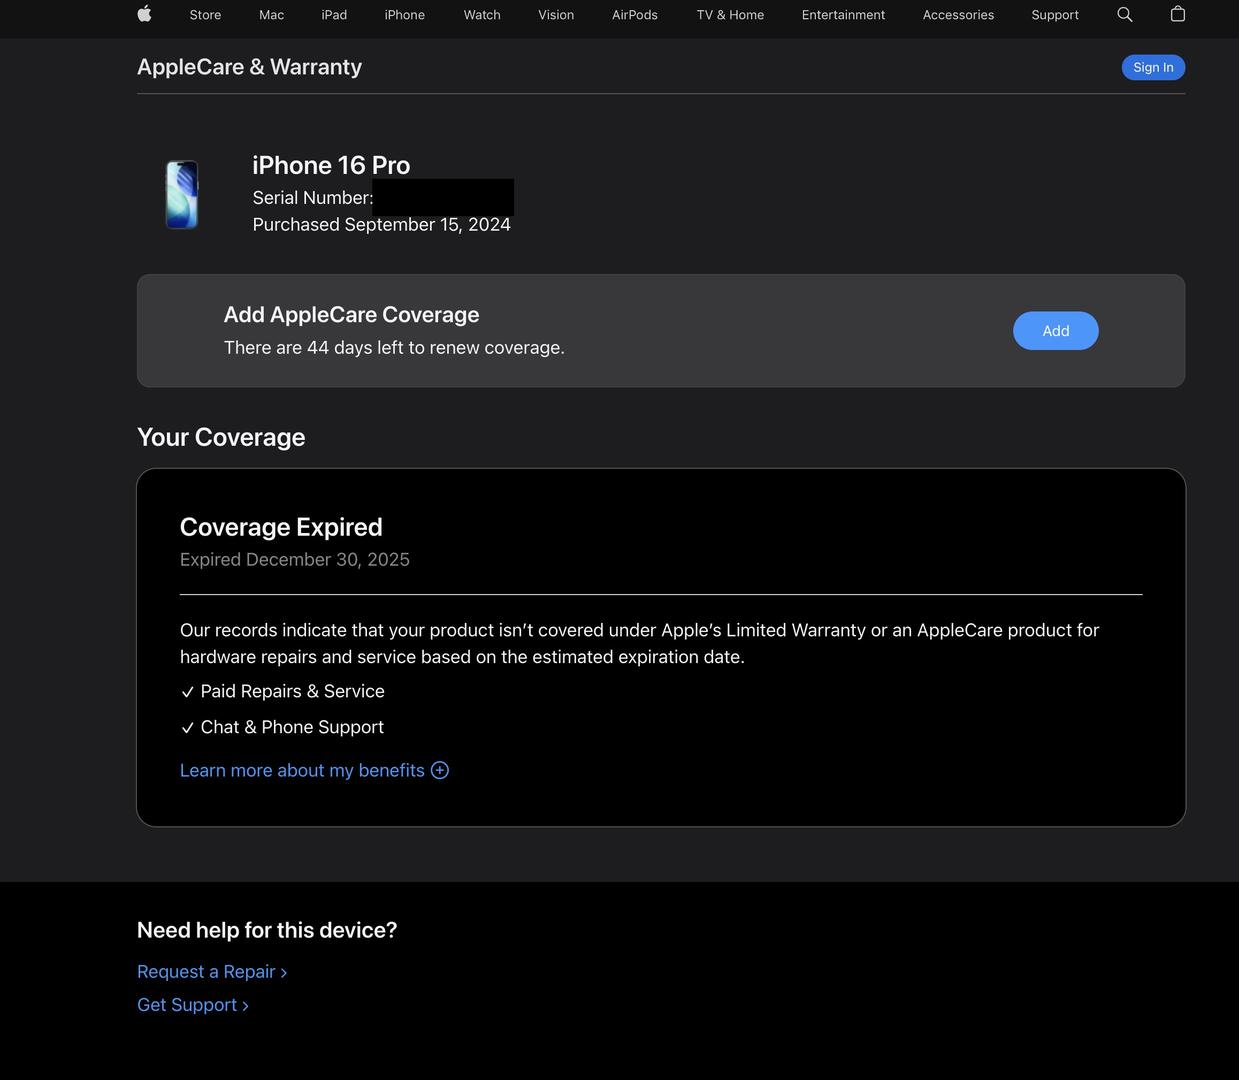Open the shopping bag icon
Viewport: 1239px width, 1080px height.
tap(1178, 14)
